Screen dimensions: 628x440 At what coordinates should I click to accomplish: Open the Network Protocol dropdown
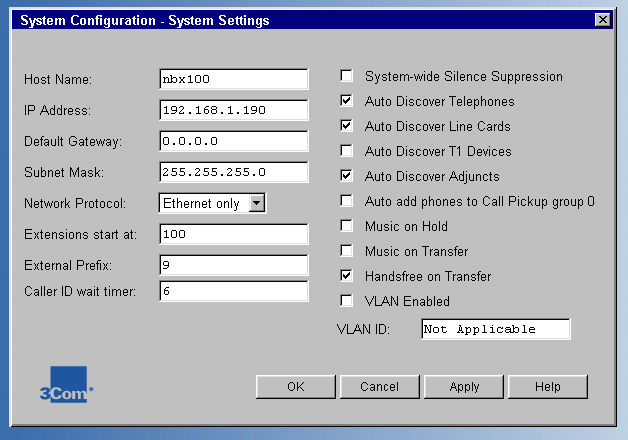256,203
